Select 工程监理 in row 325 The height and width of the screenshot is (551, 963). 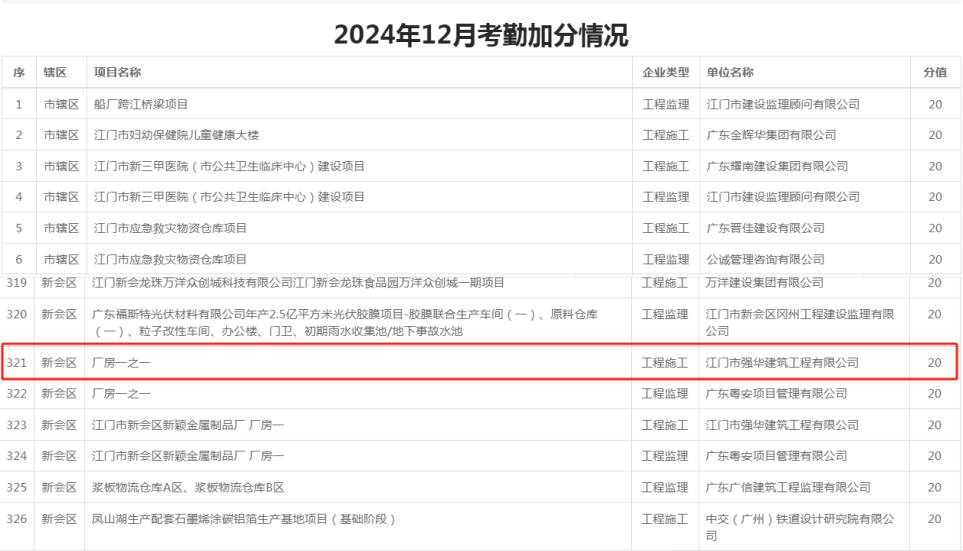pos(665,488)
